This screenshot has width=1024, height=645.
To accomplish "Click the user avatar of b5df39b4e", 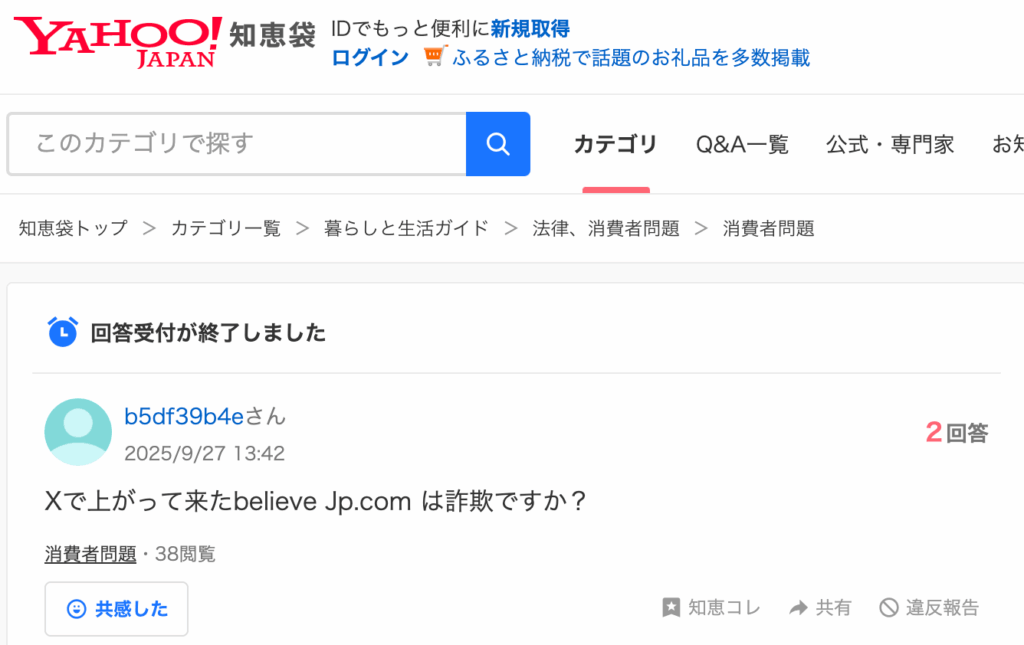I will tap(78, 432).
